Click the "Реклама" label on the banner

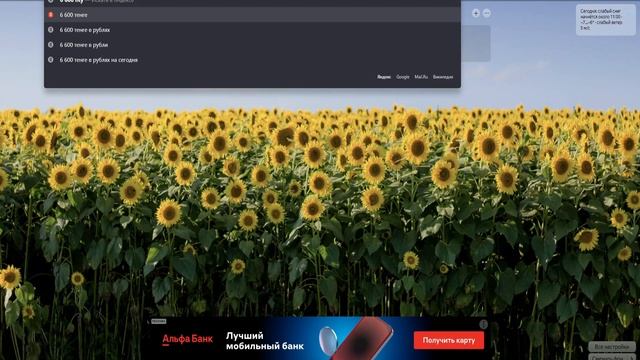[158, 321]
